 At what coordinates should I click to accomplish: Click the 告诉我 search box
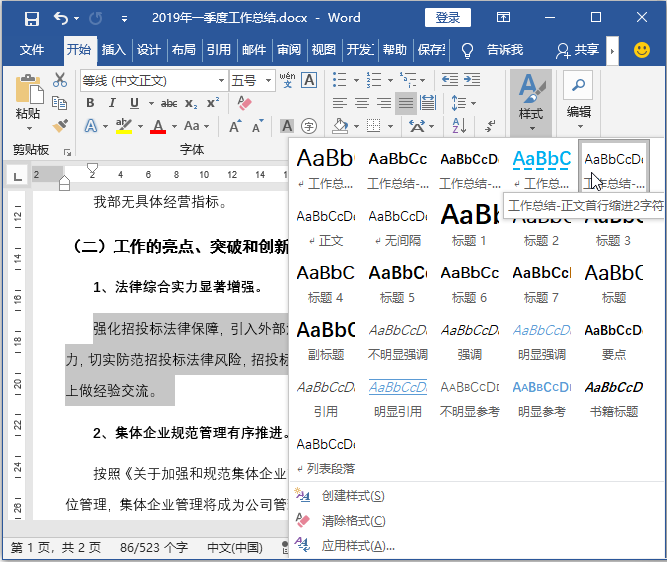492,50
